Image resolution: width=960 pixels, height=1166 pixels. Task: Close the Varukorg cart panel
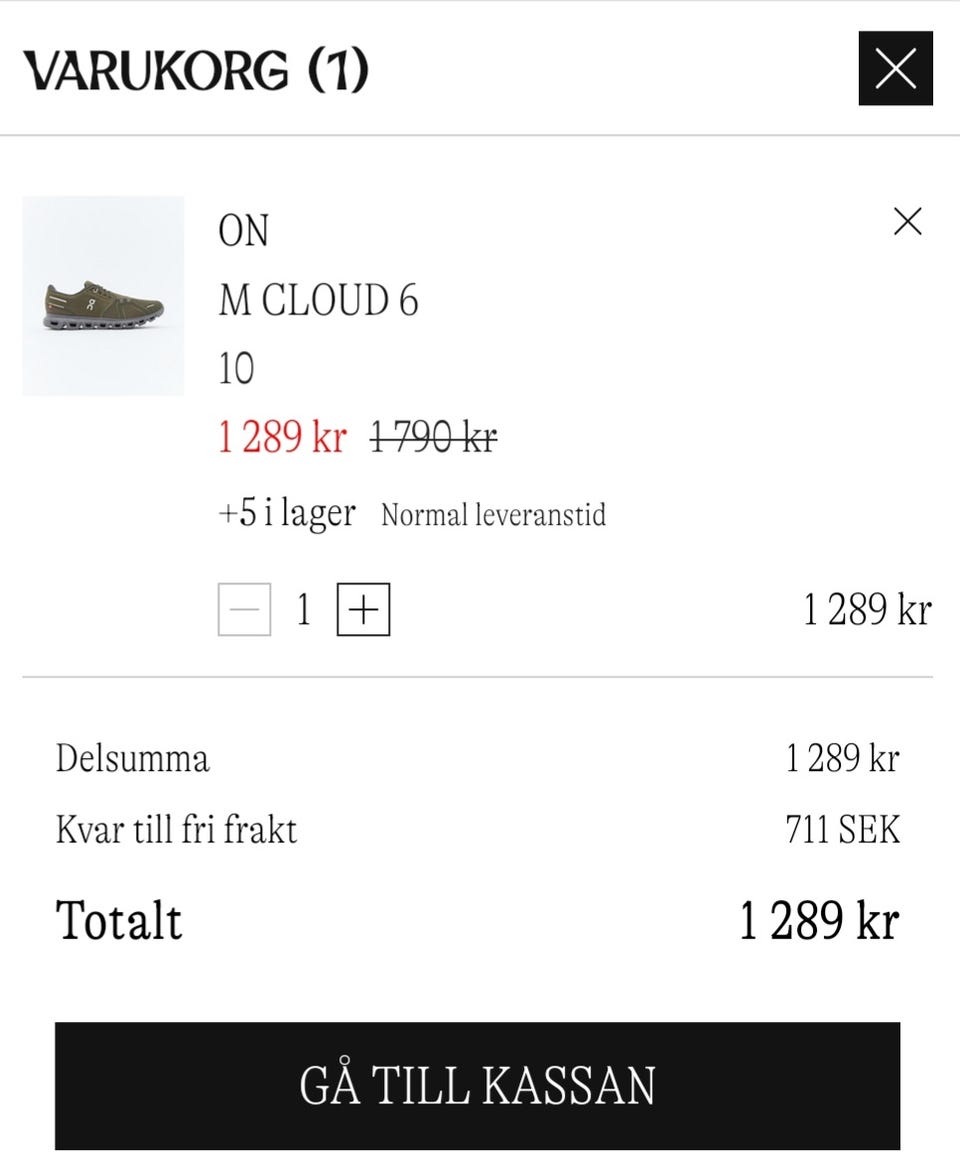(895, 69)
